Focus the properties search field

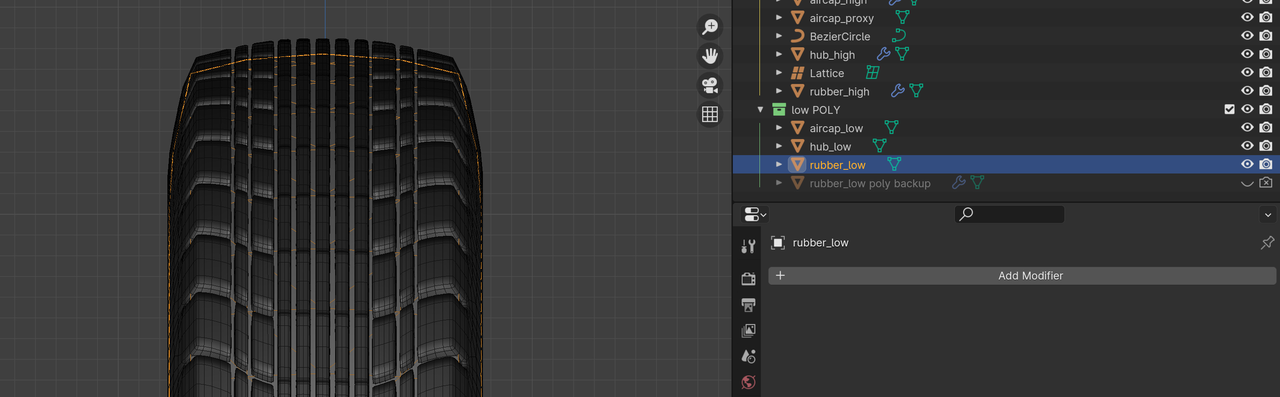coord(1009,214)
